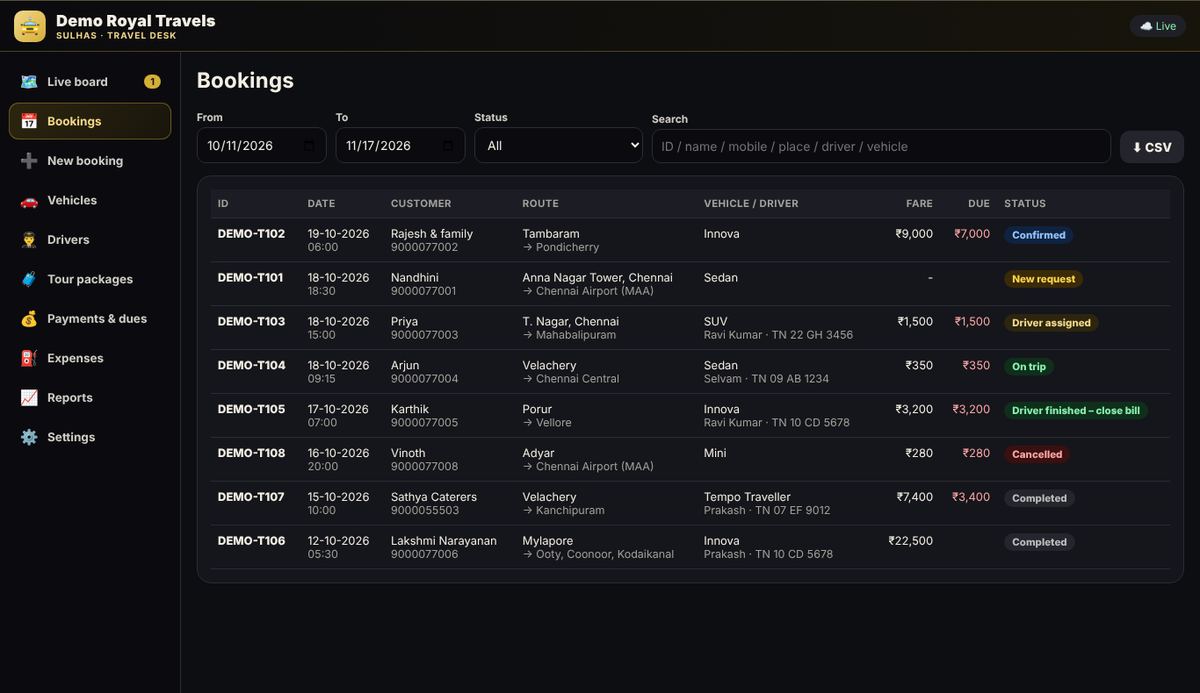Click the Live board notification badge
This screenshot has height=693, width=1200.
coord(152,82)
